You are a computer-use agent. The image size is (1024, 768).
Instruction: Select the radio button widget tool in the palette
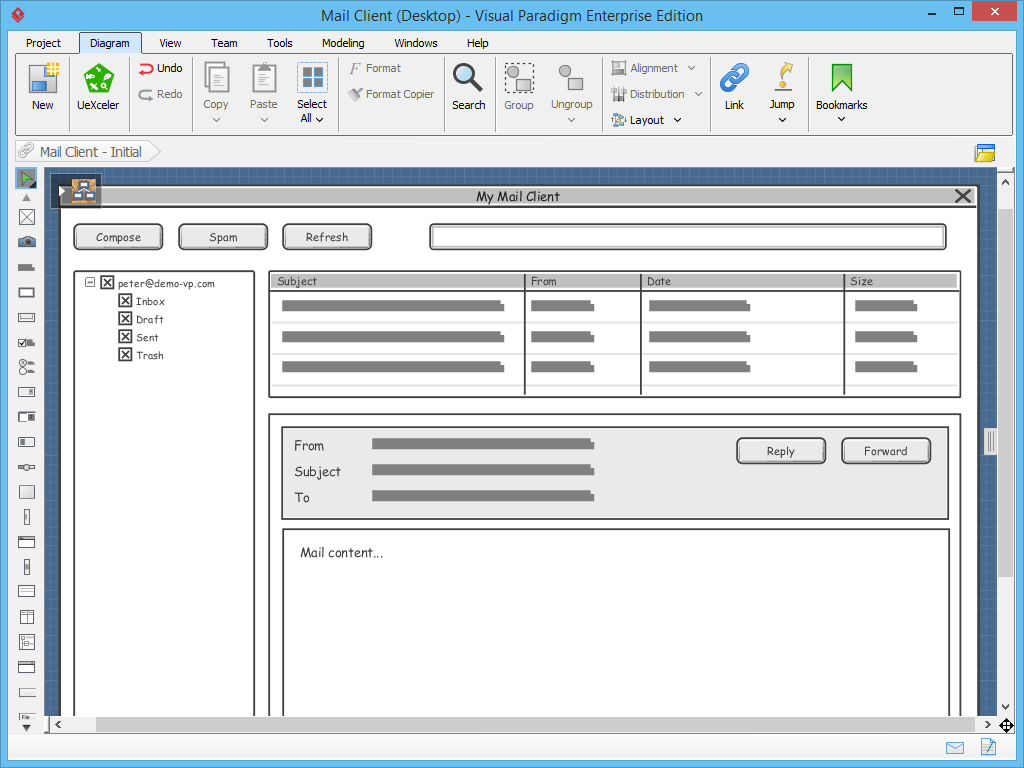(27, 367)
